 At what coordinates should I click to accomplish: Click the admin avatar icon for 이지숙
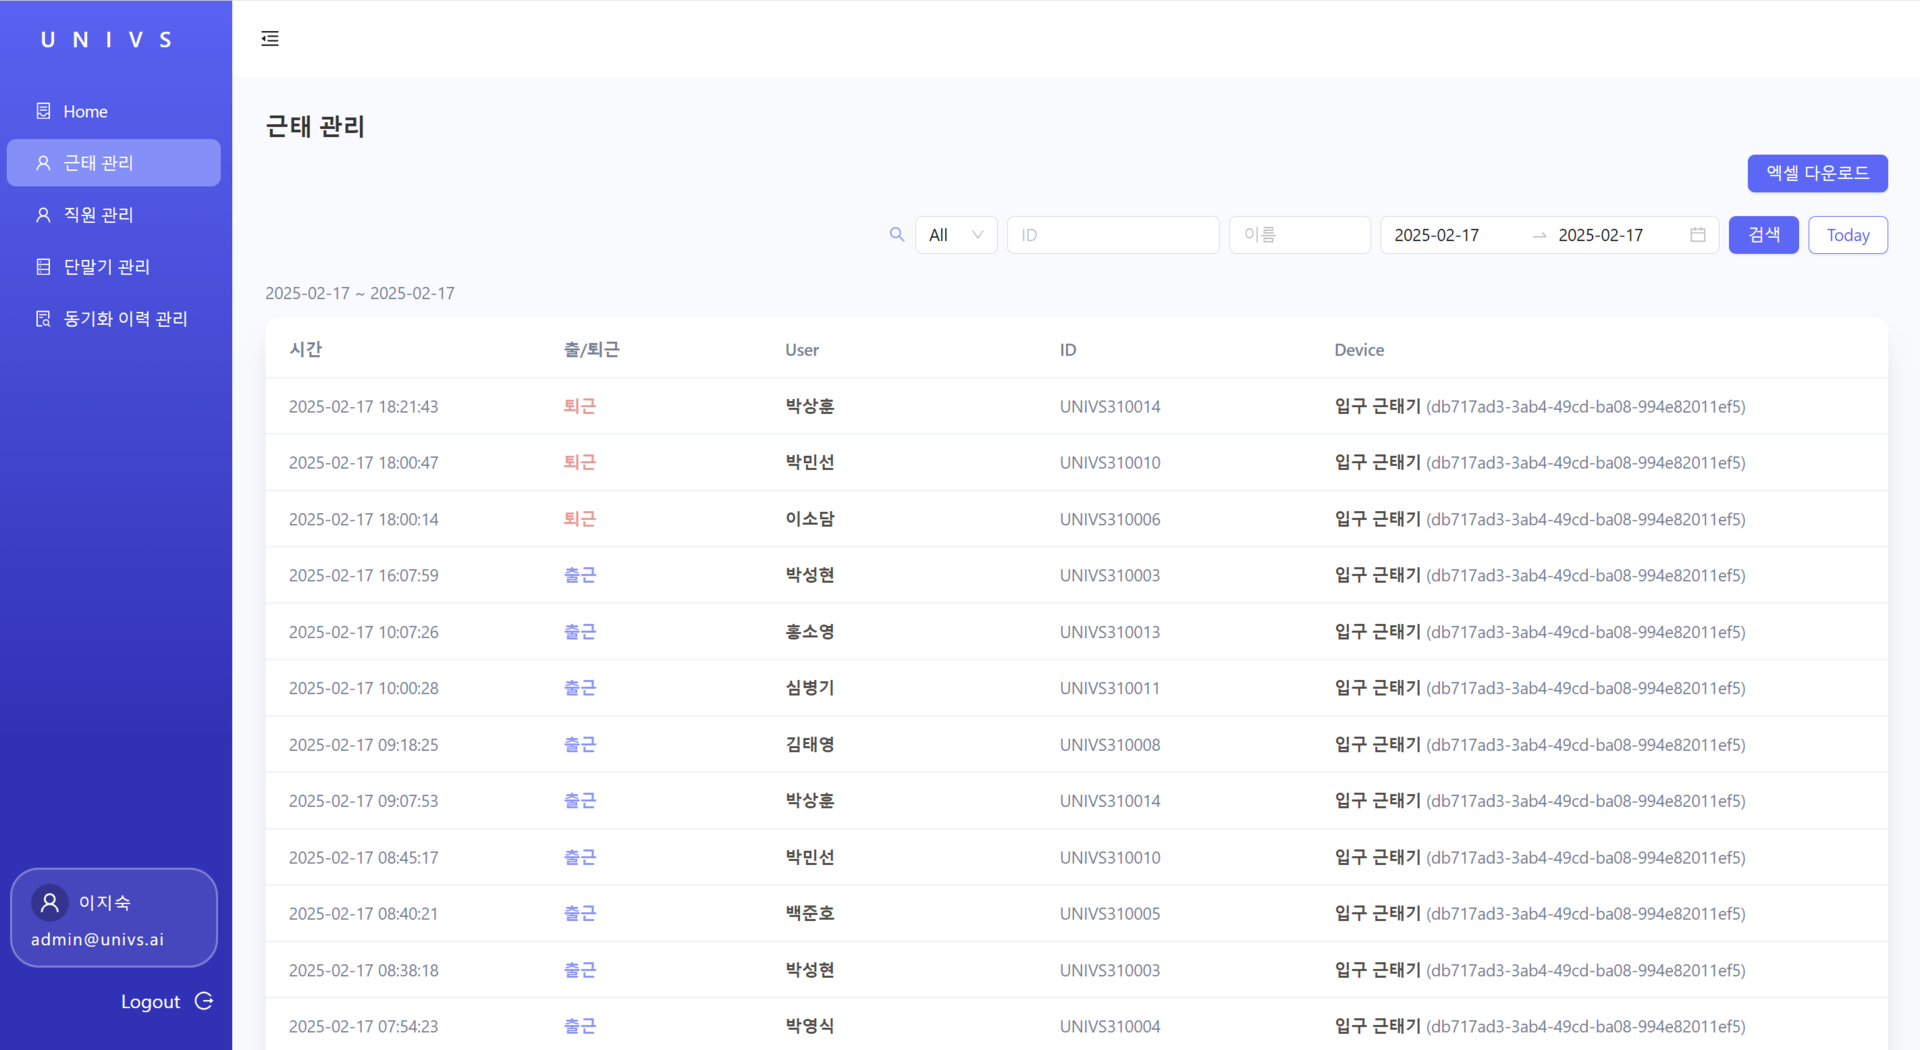point(50,903)
